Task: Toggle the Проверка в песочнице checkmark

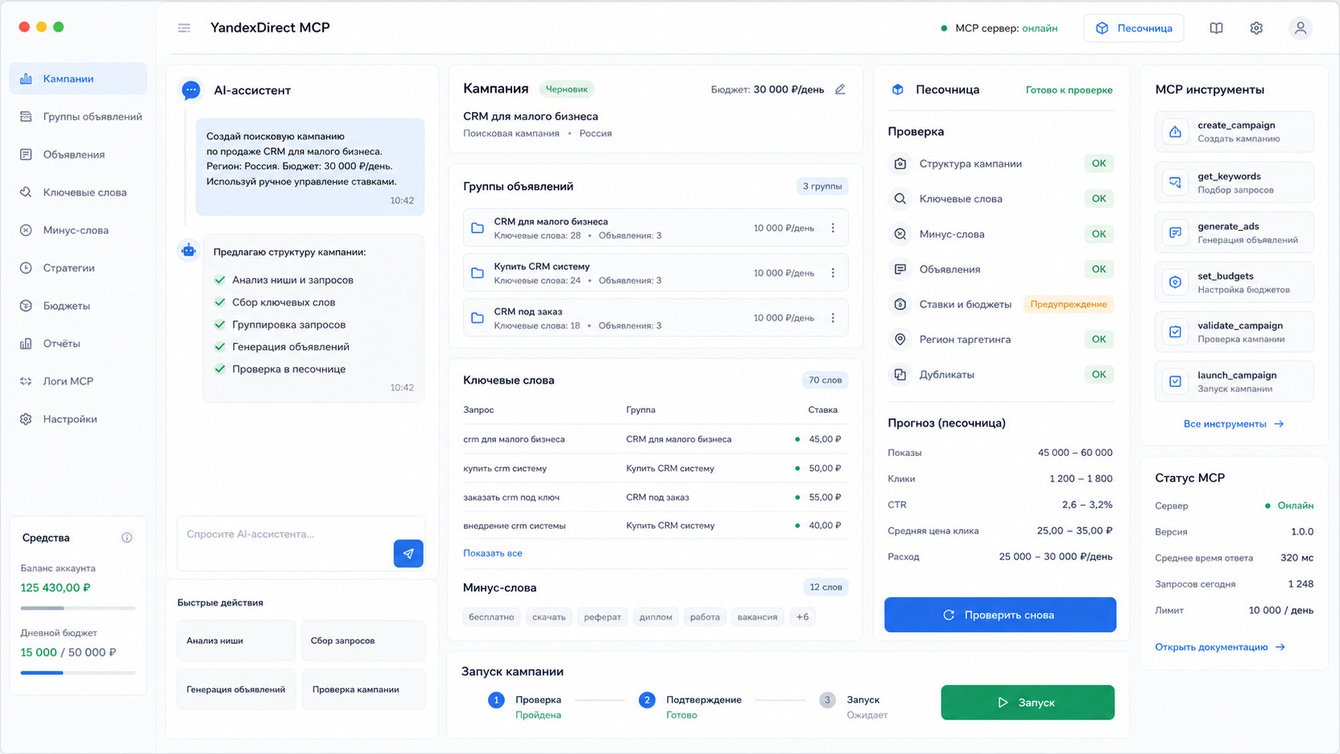Action: coord(220,369)
